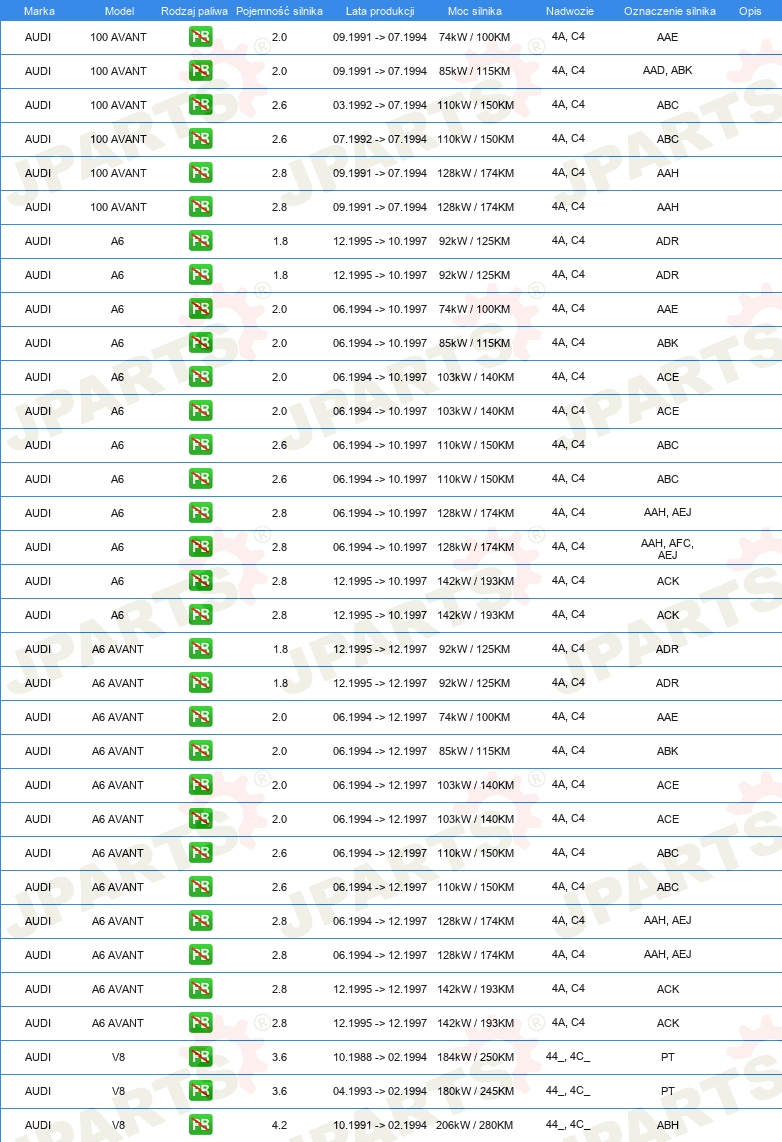Click the Oznaczenie silnika column header

pos(670,11)
